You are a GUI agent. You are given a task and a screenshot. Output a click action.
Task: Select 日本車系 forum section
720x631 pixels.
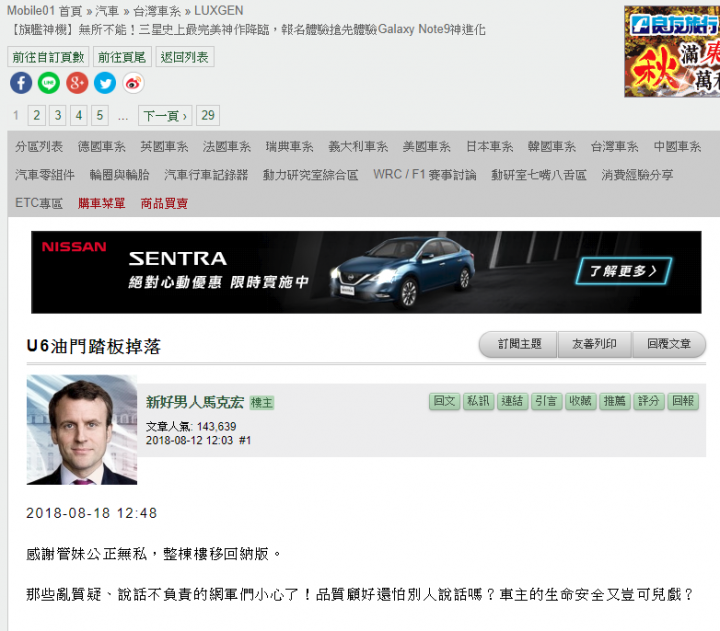click(x=489, y=146)
